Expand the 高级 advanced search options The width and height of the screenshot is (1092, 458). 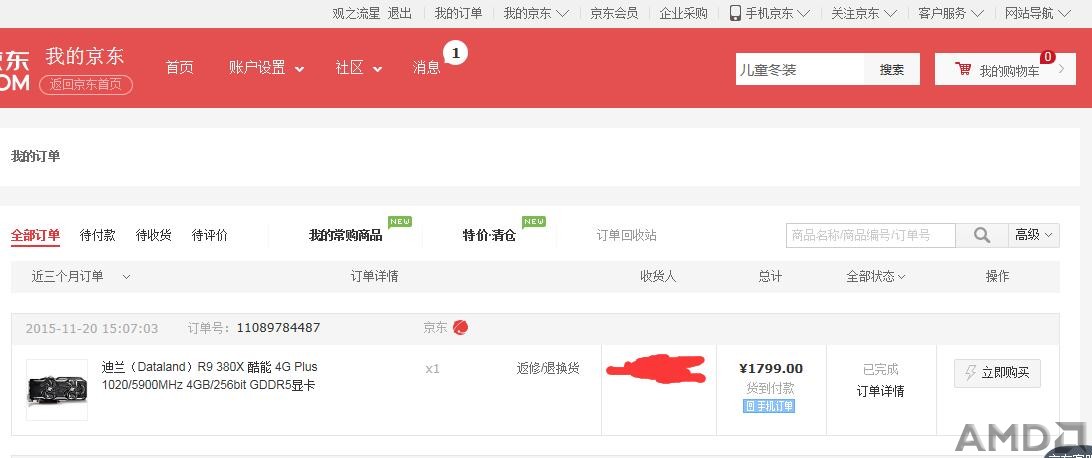1034,235
